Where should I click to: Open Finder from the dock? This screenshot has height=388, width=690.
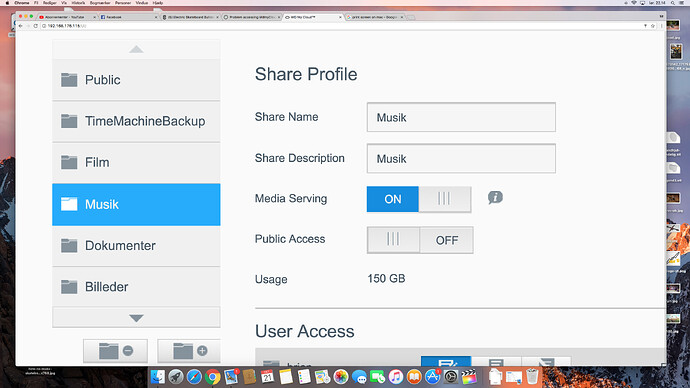[158, 377]
